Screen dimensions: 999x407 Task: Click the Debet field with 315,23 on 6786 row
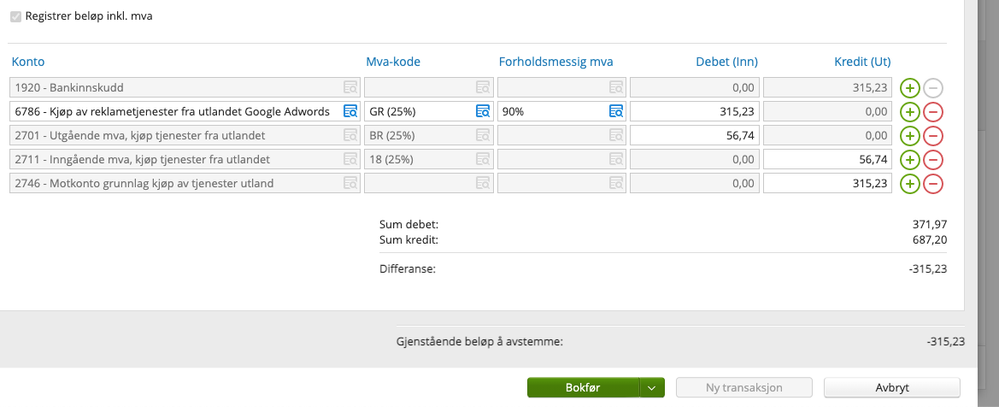tap(694, 111)
